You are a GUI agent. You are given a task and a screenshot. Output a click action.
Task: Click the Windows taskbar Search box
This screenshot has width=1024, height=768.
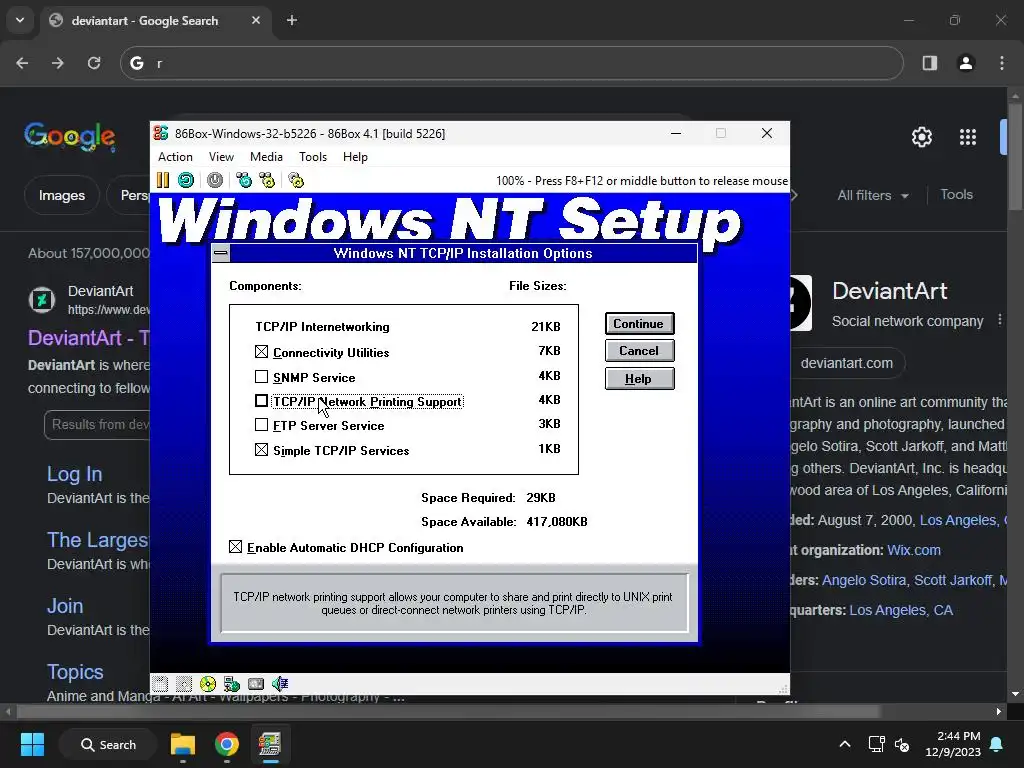108,744
